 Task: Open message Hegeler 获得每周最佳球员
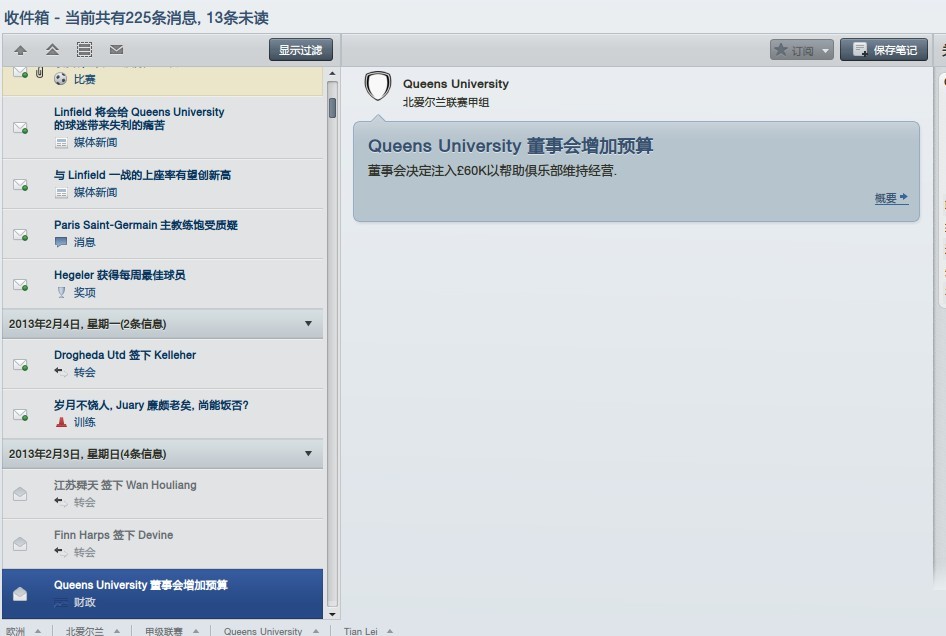point(163,284)
